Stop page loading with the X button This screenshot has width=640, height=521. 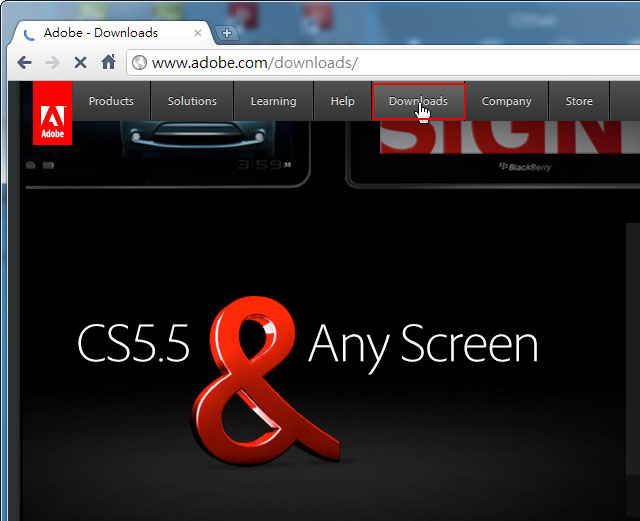pyautogui.click(x=80, y=62)
